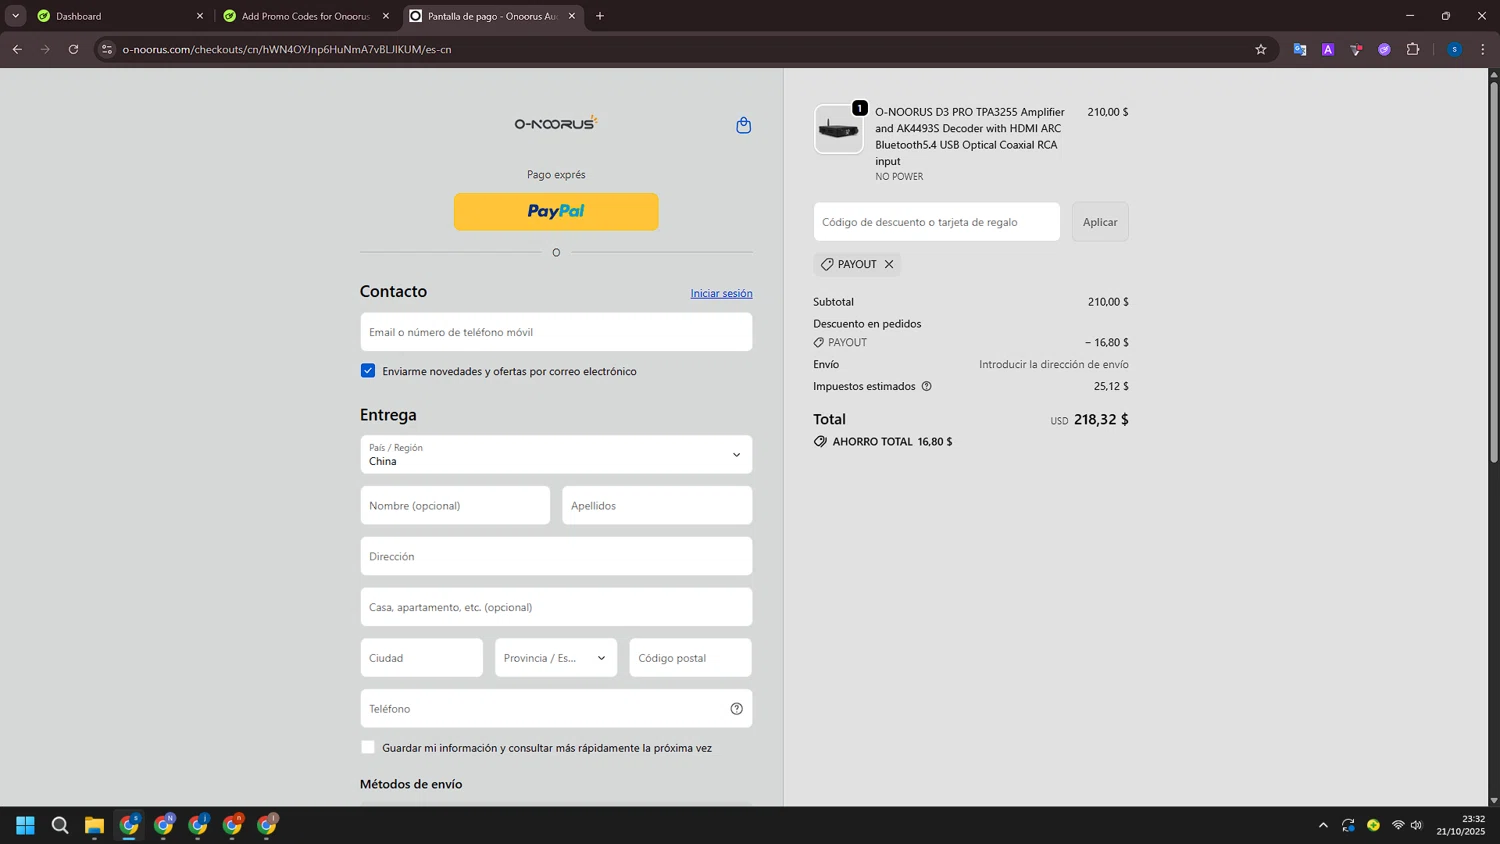Viewport: 1500px width, 844px height.
Task: Toggle the email news and offers checkbox
Action: tap(368, 371)
